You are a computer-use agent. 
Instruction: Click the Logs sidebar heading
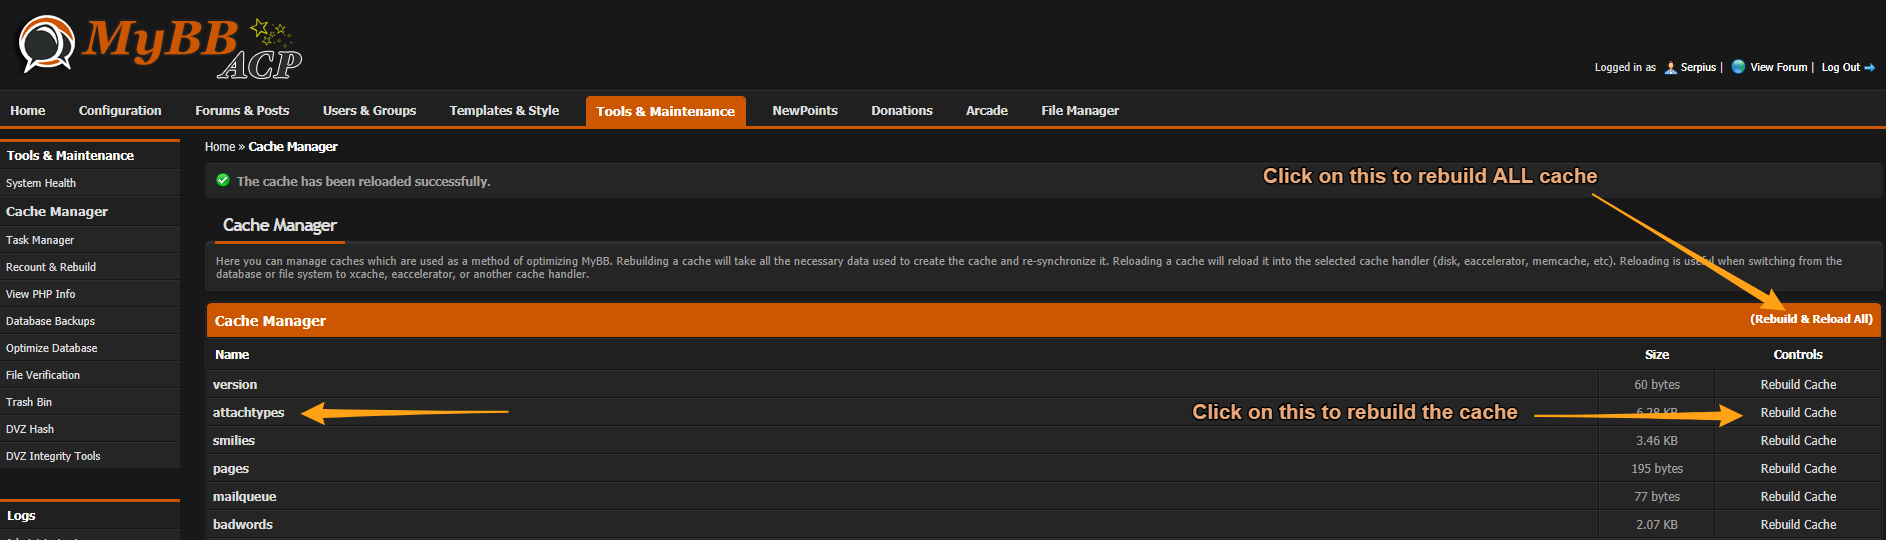(21, 516)
